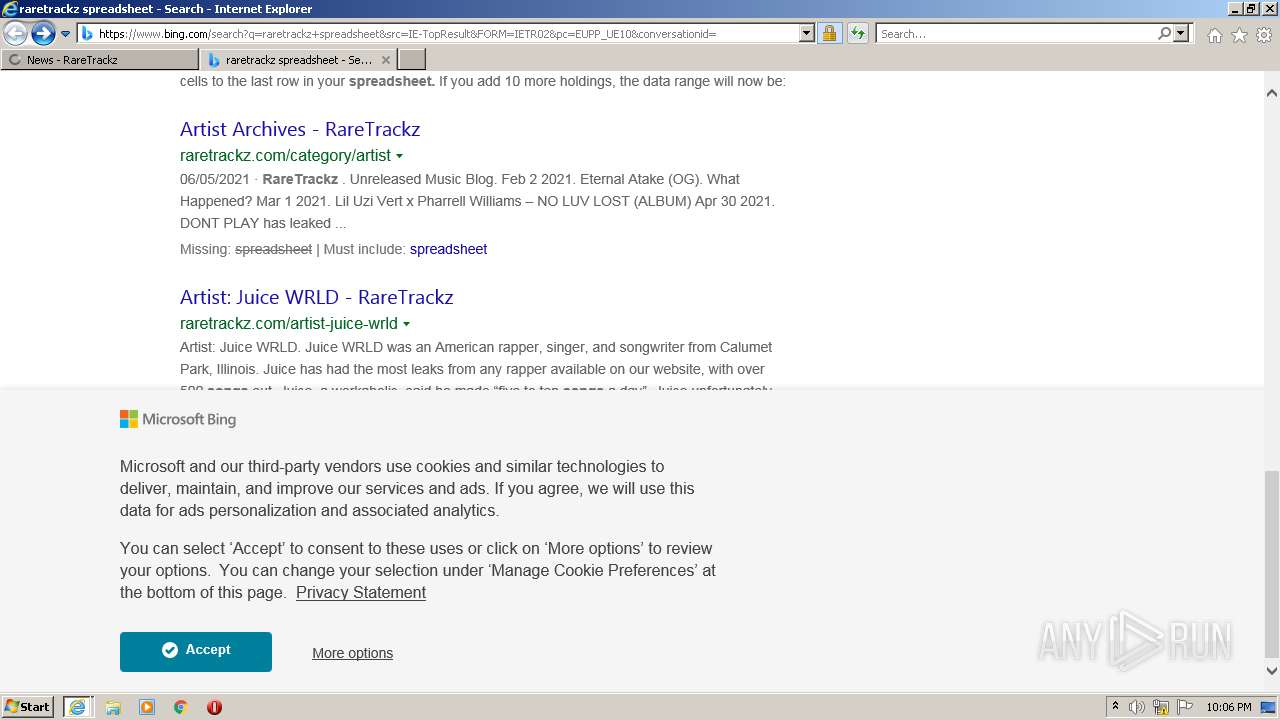The image size is (1280, 720).
Task: Click the 10:06 PM clock
Action: (1229, 707)
